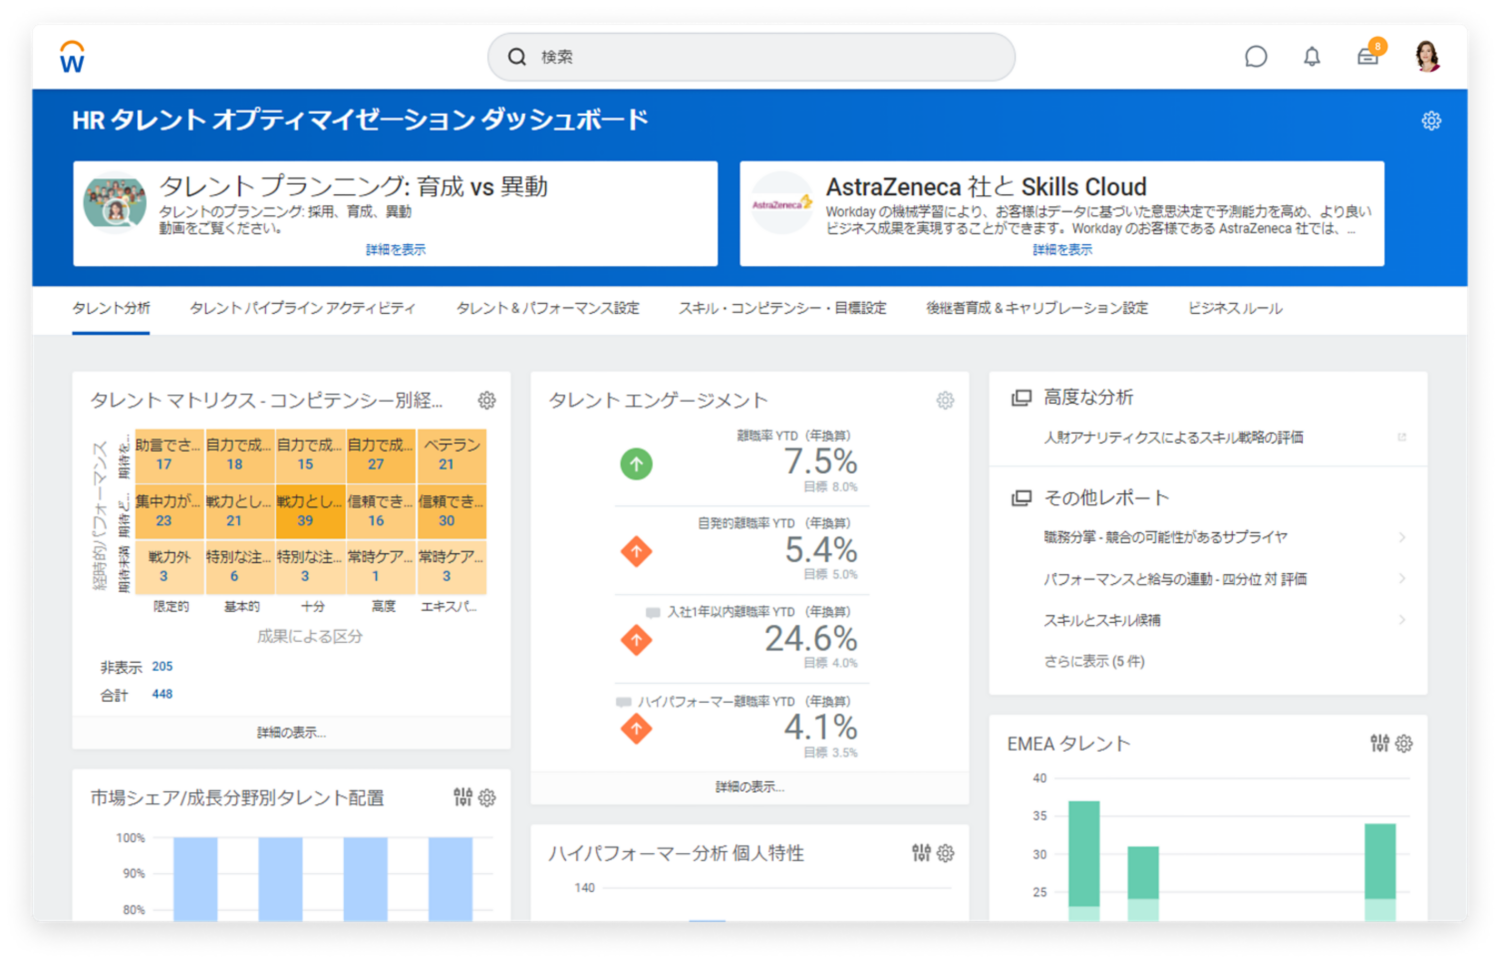Open ハイパフォーマー分析 card settings gear
Image resolution: width=1500 pixels, height=962 pixels.
[945, 853]
